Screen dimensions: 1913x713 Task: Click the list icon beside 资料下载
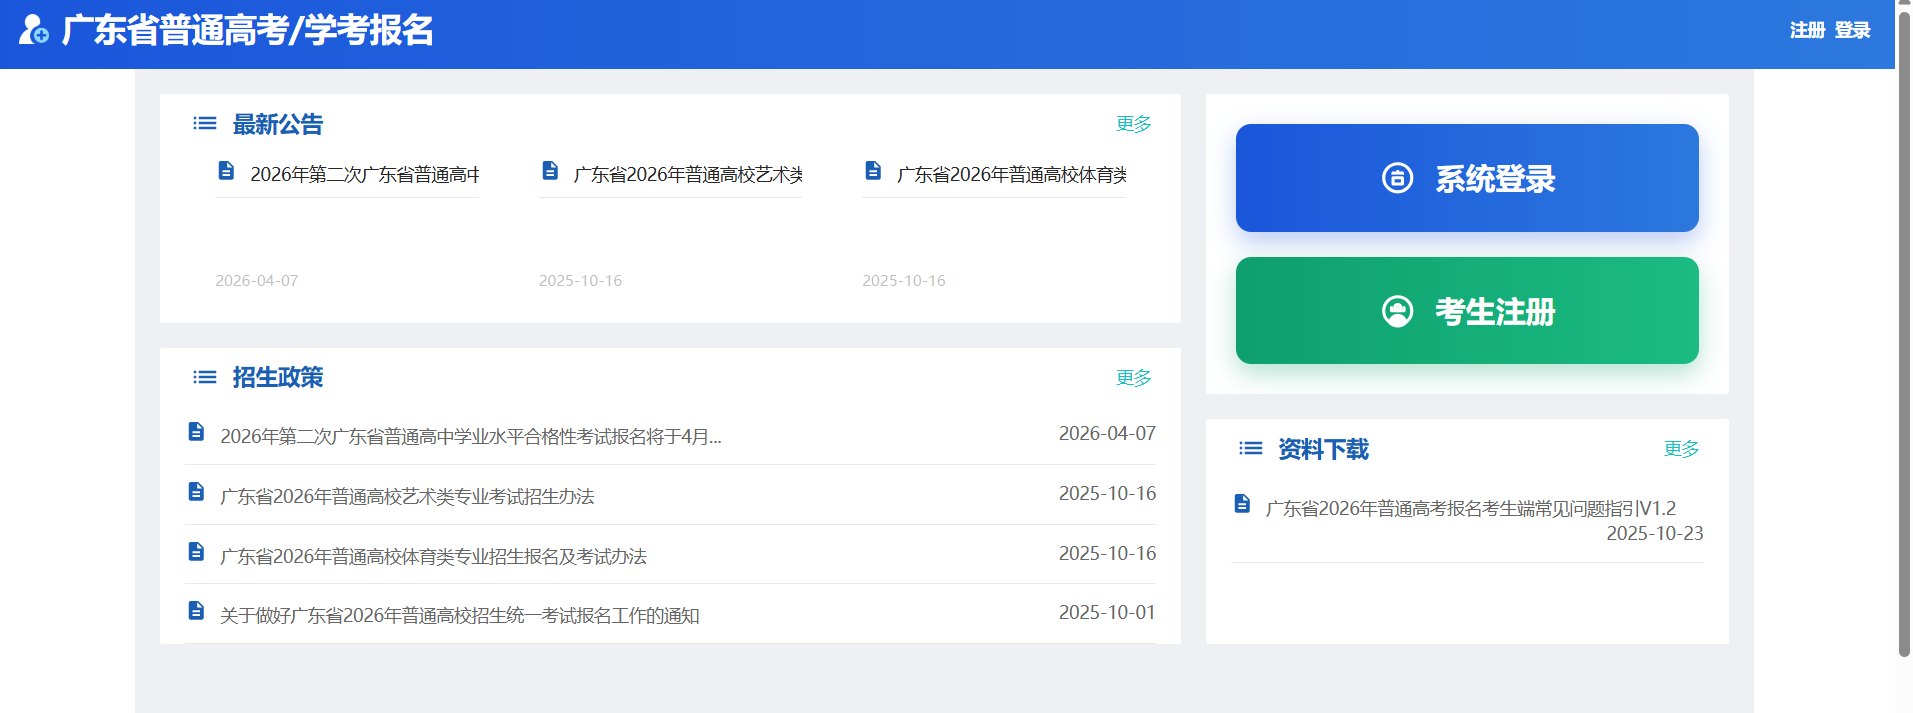[x=1251, y=448]
